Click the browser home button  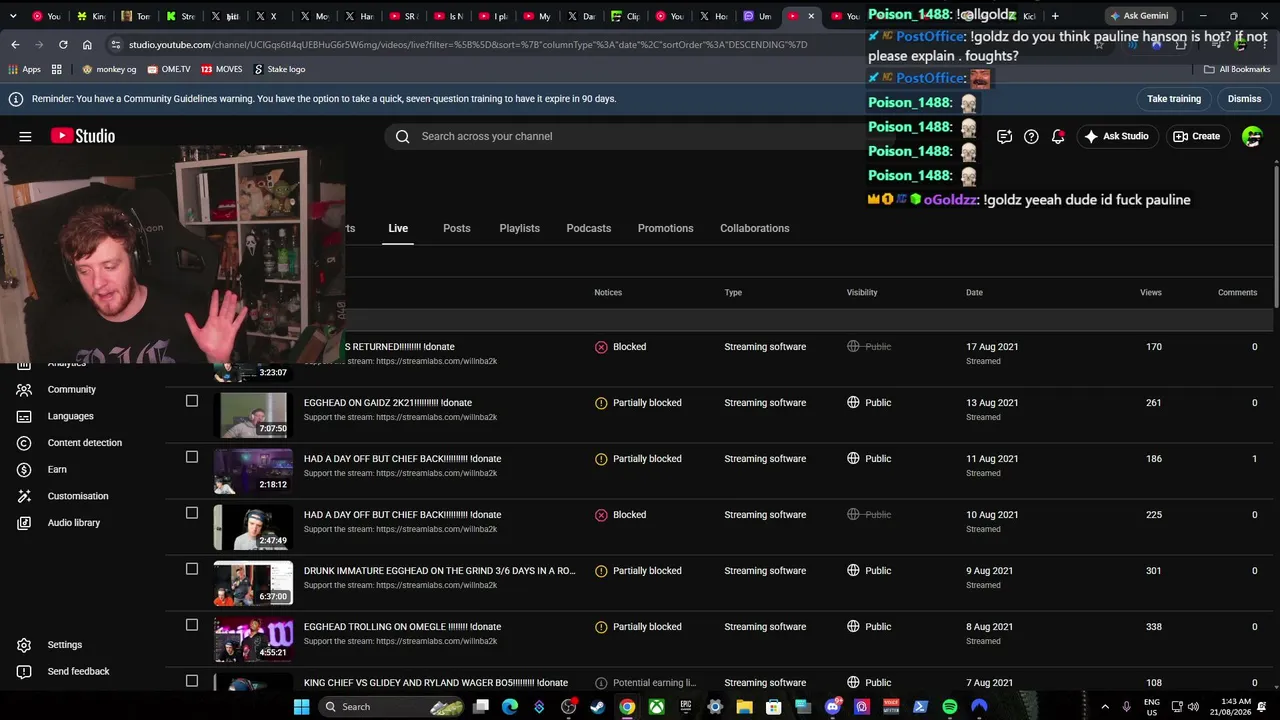click(x=87, y=45)
